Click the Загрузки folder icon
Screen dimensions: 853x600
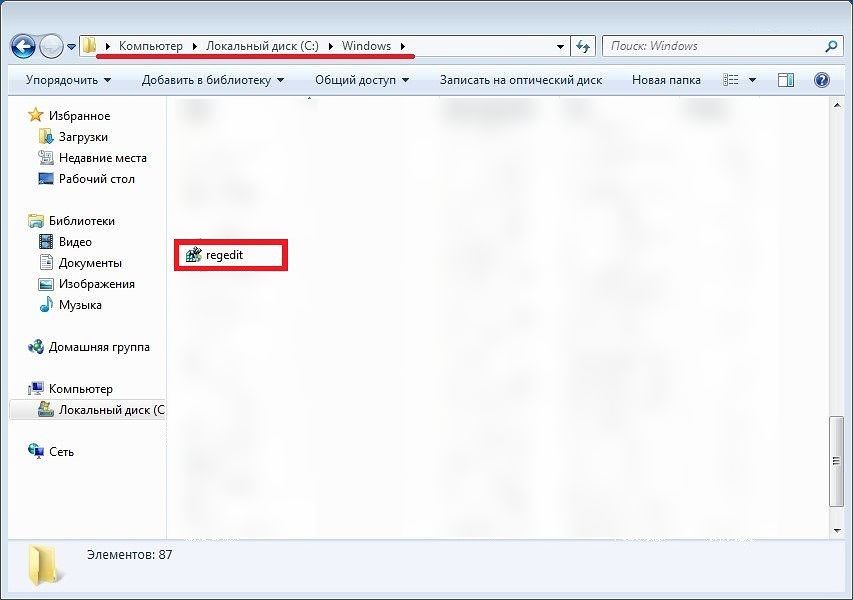[46, 136]
